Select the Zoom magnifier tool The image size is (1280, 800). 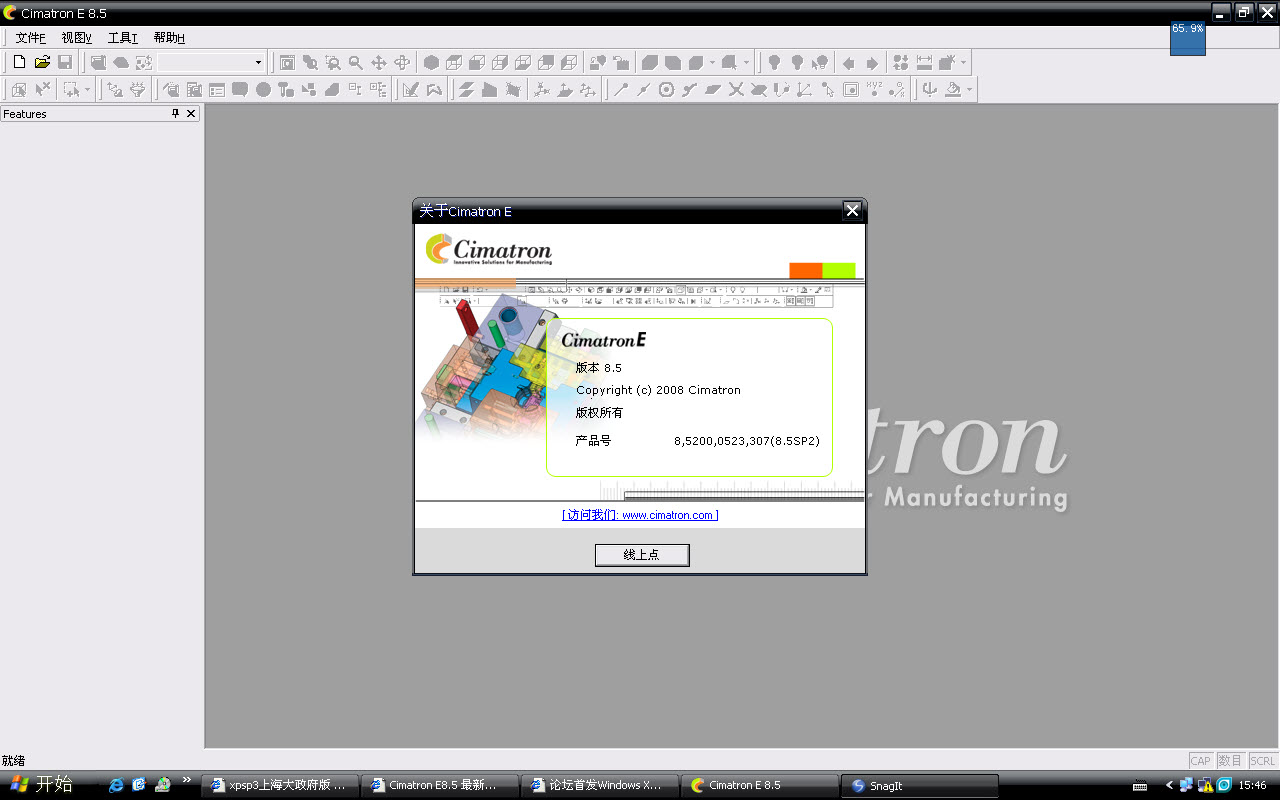point(356,62)
